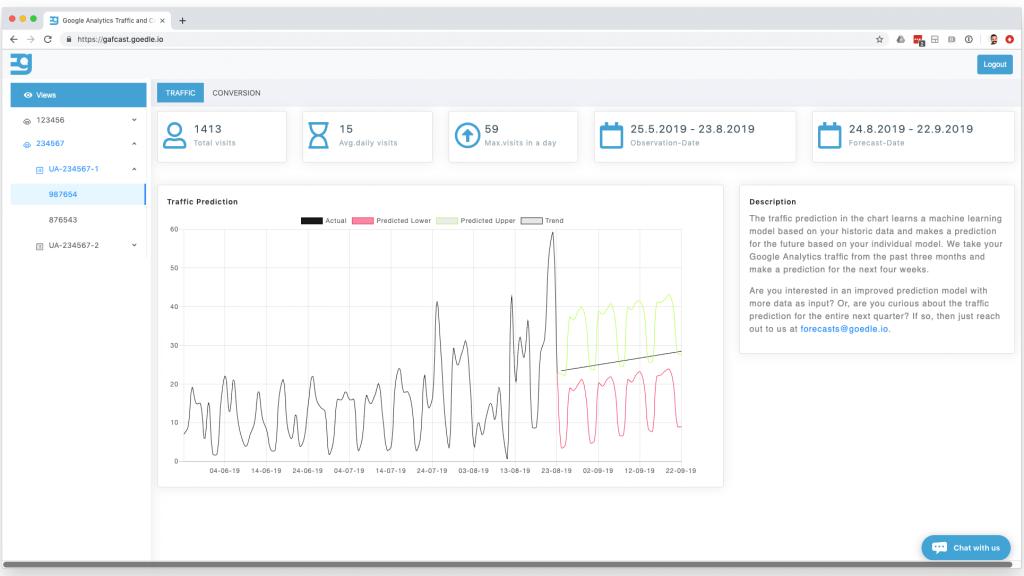Click the up-arrow icon on Max visits card
The image size is (1024, 576).
click(467, 135)
